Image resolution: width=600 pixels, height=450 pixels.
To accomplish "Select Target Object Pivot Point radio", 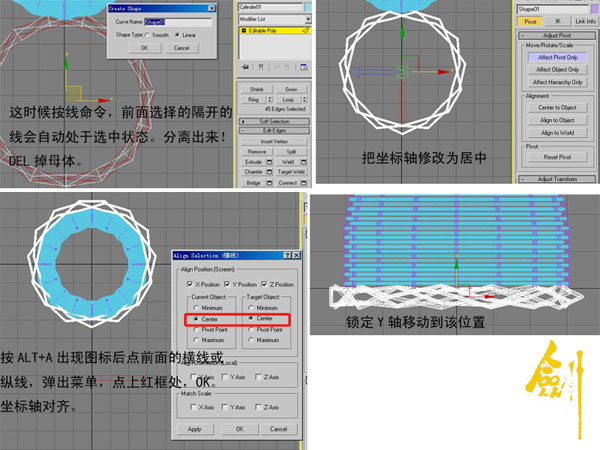I will coord(251,329).
